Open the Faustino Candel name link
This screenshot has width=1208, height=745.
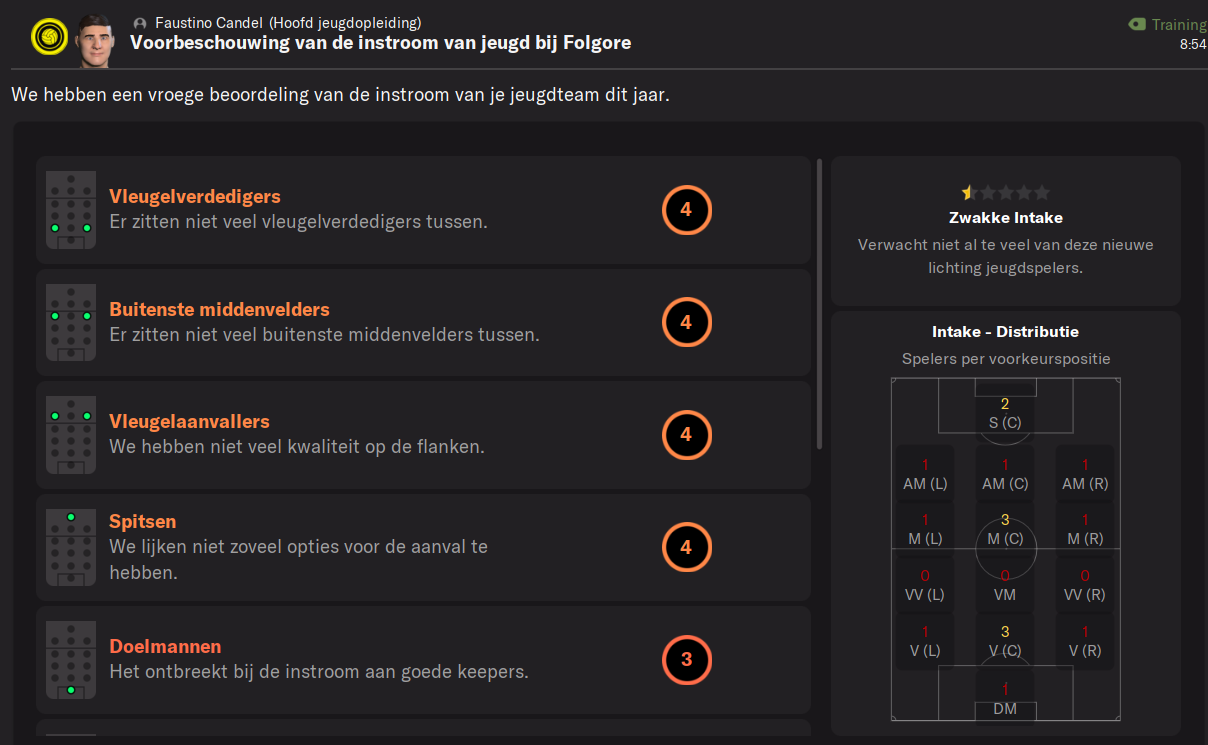(208, 23)
